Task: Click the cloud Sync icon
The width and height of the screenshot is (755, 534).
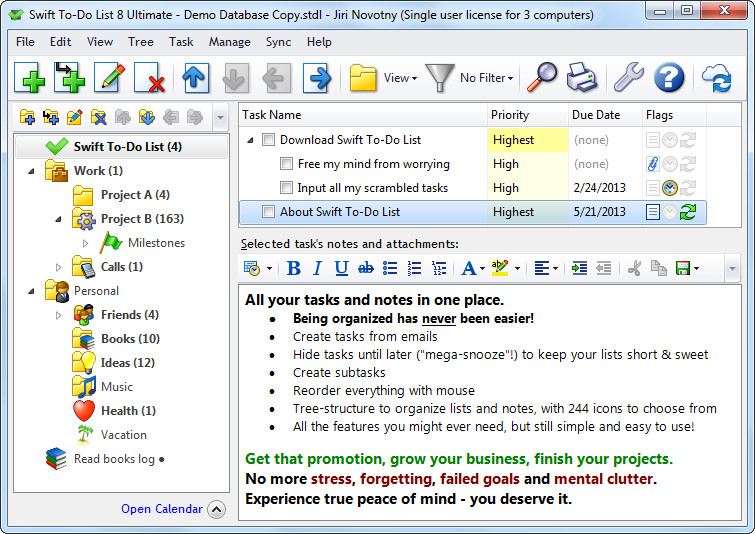Action: click(x=716, y=78)
